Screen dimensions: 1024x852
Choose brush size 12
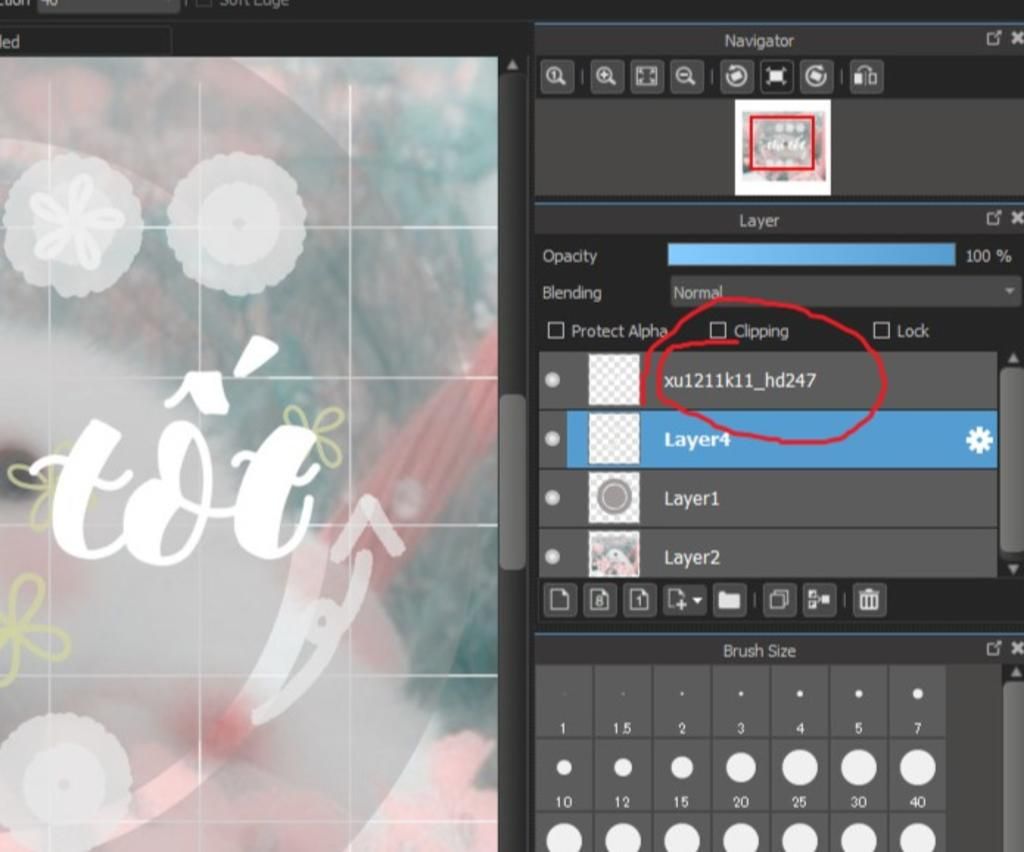pyautogui.click(x=622, y=776)
